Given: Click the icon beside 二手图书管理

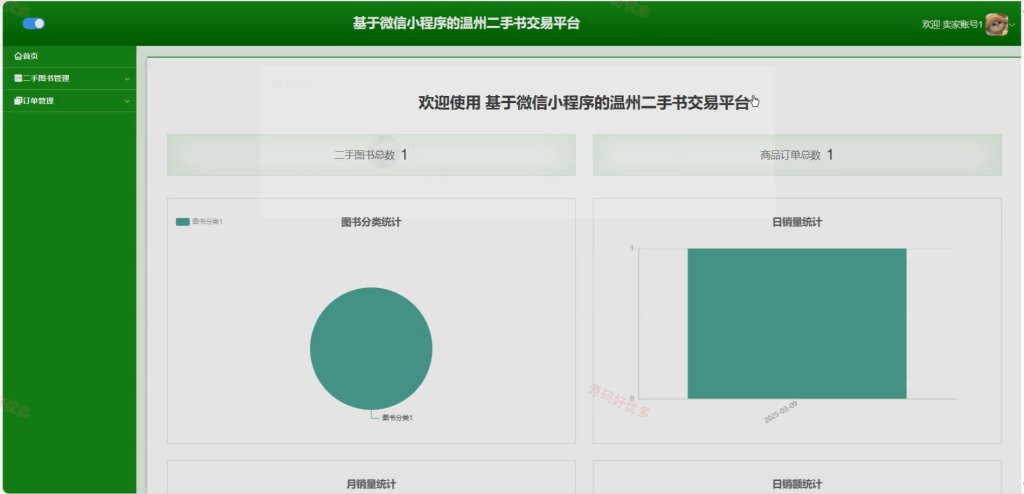Looking at the screenshot, I should (18, 78).
